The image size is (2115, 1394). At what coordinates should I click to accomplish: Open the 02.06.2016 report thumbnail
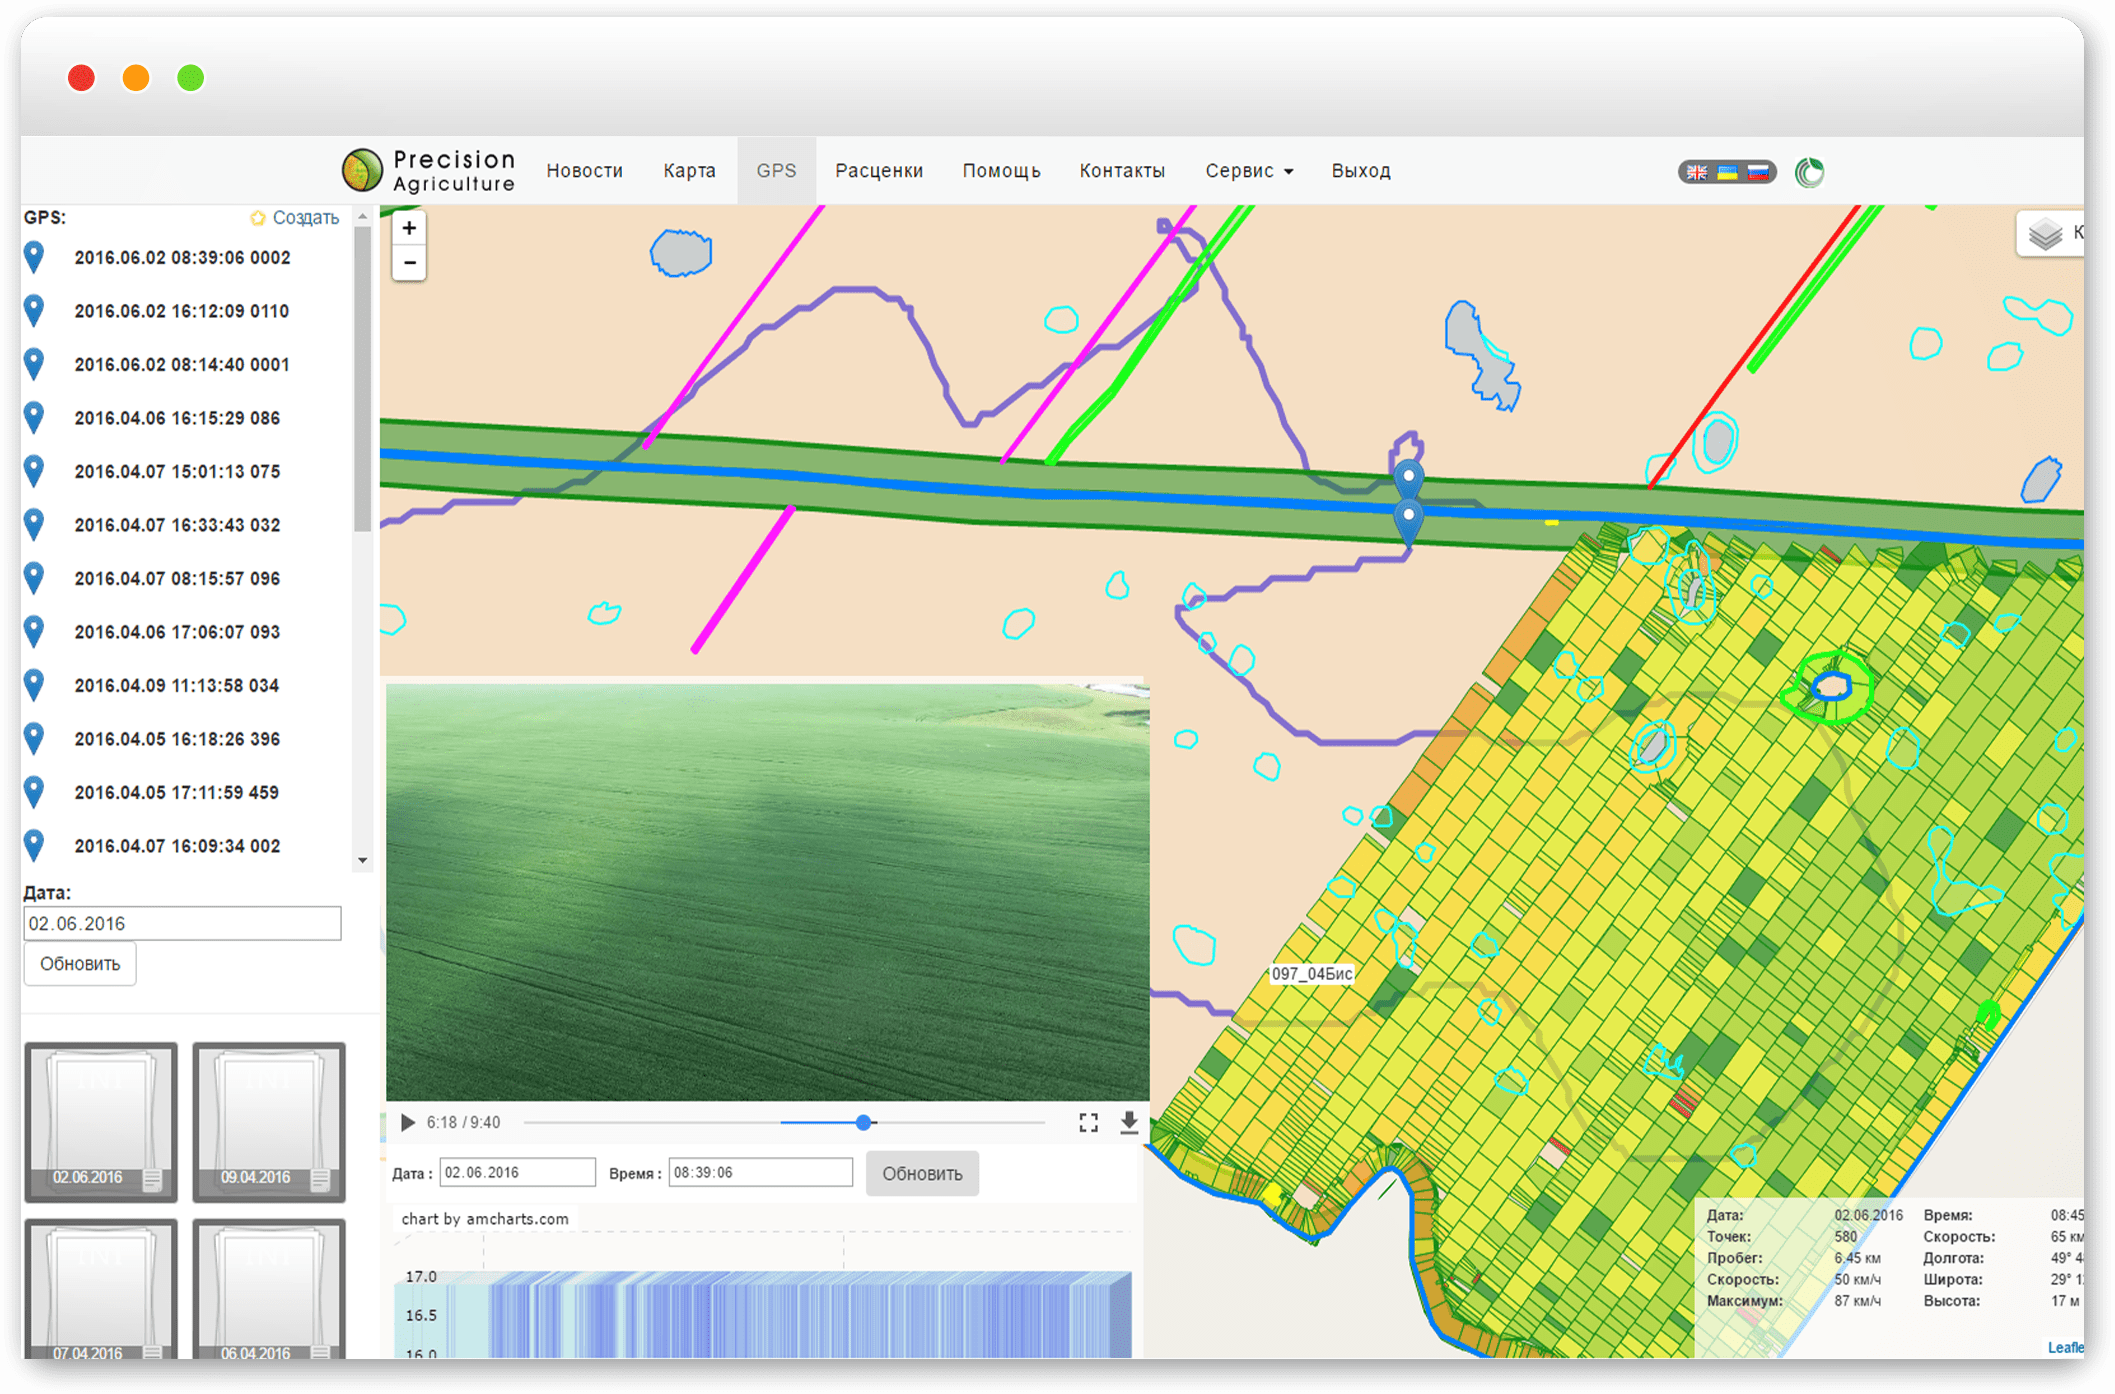point(101,1121)
